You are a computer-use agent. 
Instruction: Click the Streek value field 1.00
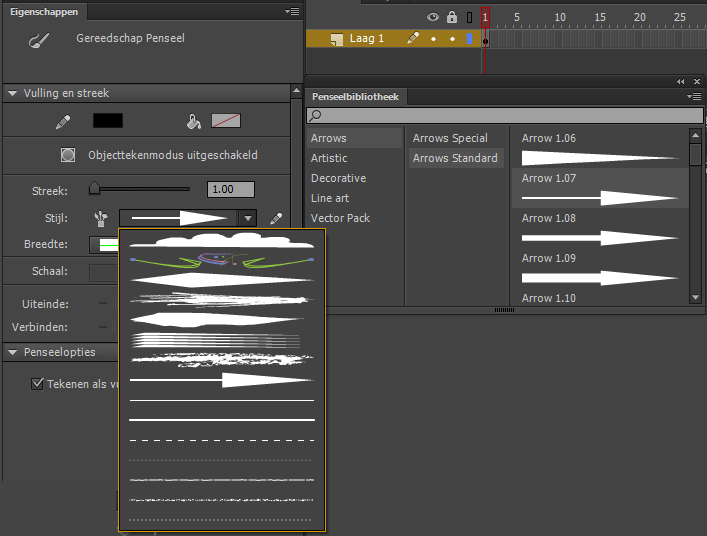coord(231,189)
